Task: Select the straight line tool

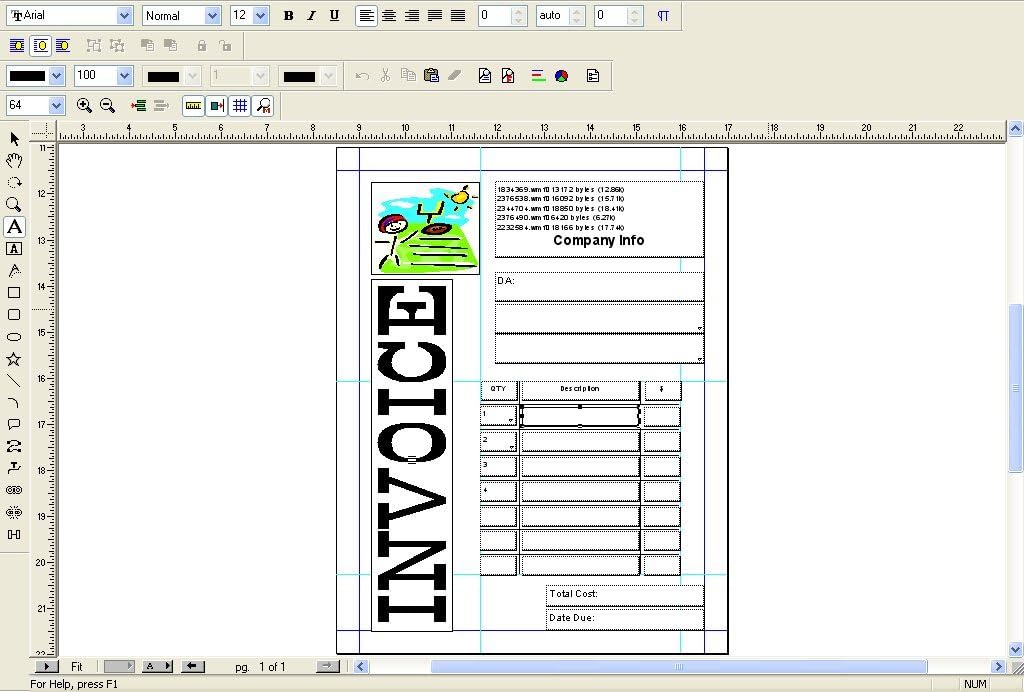Action: (x=14, y=381)
